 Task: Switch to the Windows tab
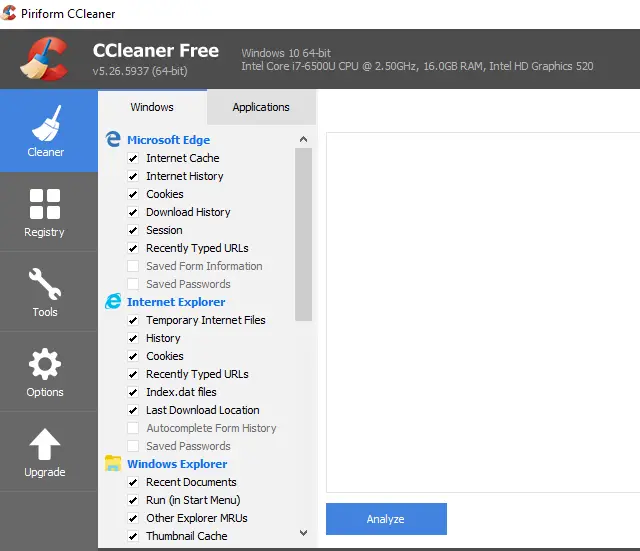click(x=152, y=107)
